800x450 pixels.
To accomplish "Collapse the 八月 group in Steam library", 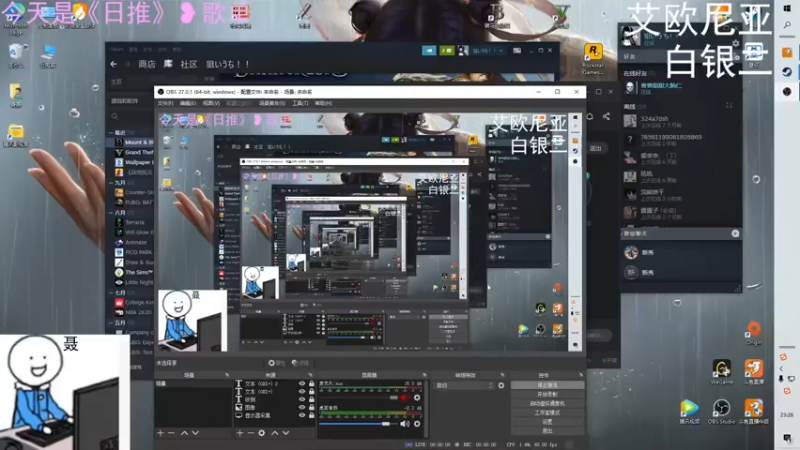I will 111,213.
